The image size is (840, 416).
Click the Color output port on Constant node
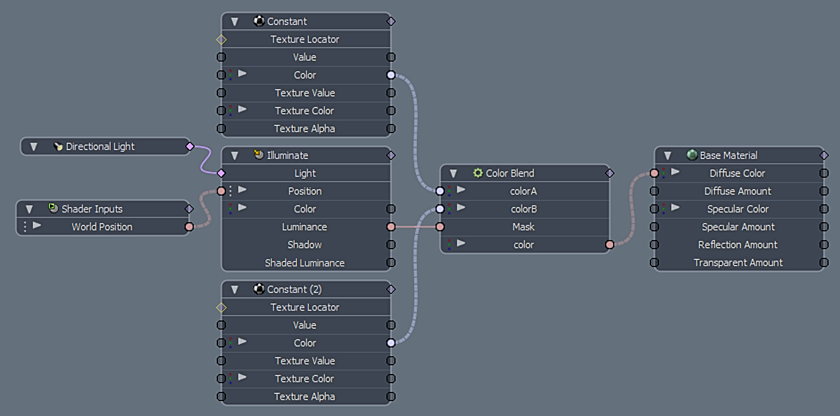click(x=390, y=75)
